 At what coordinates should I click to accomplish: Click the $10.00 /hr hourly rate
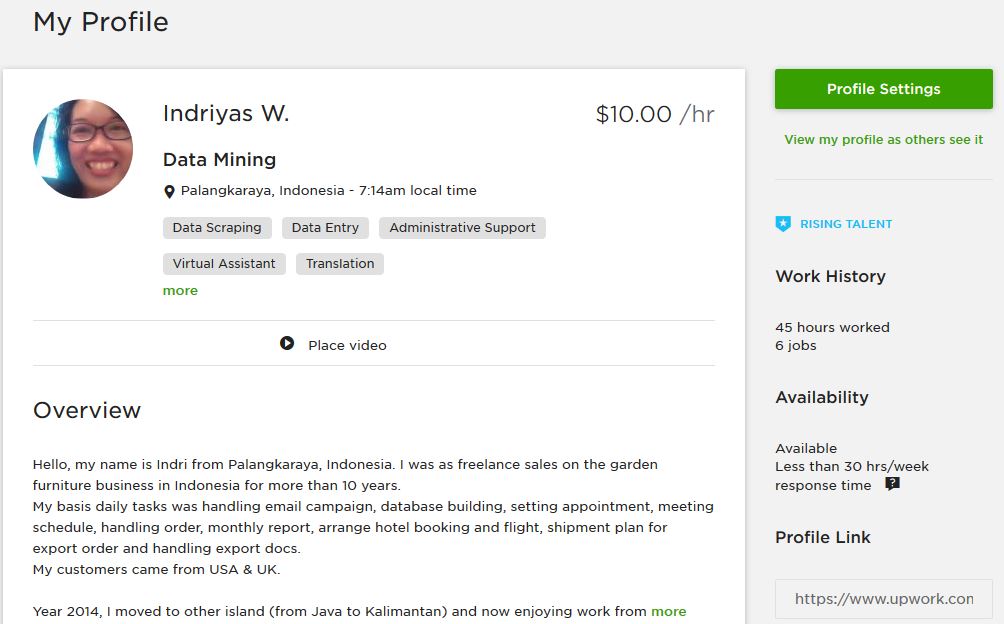coord(655,115)
